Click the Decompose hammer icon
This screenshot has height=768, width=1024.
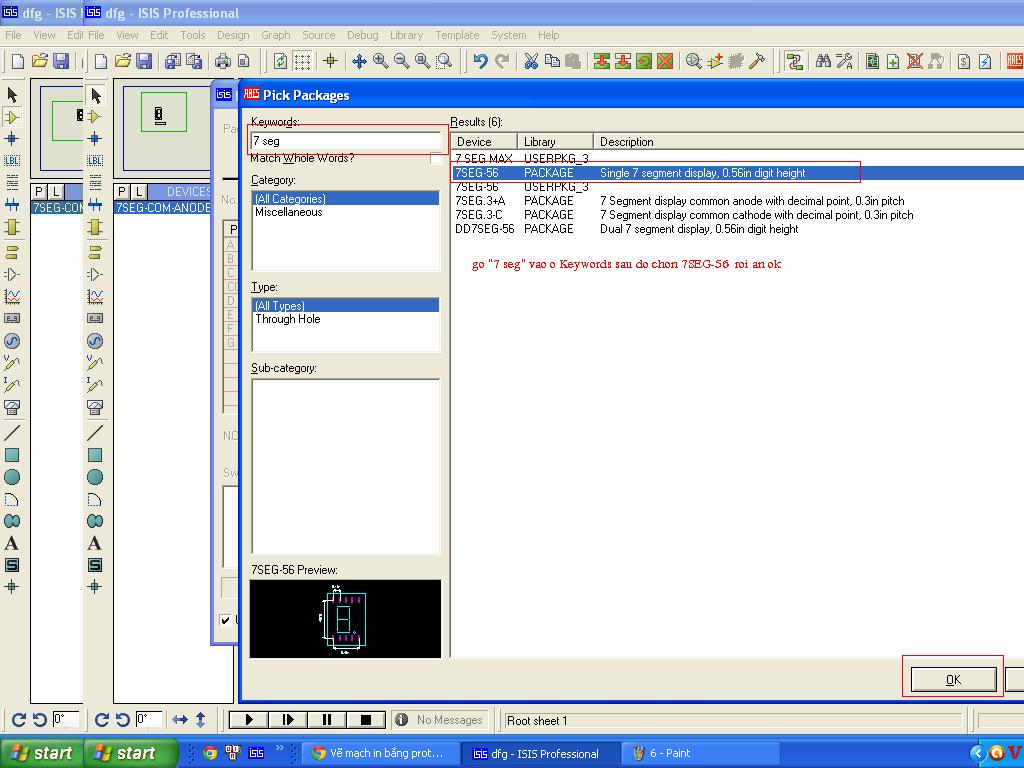tap(757, 61)
